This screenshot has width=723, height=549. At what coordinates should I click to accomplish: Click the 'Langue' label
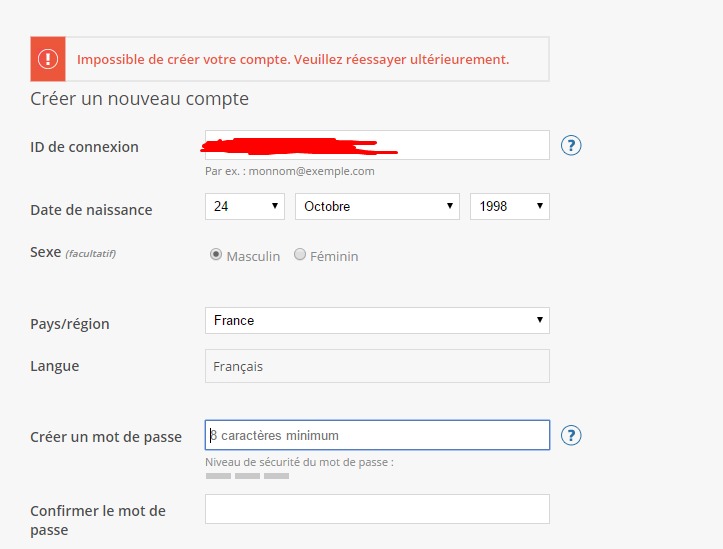(54, 366)
